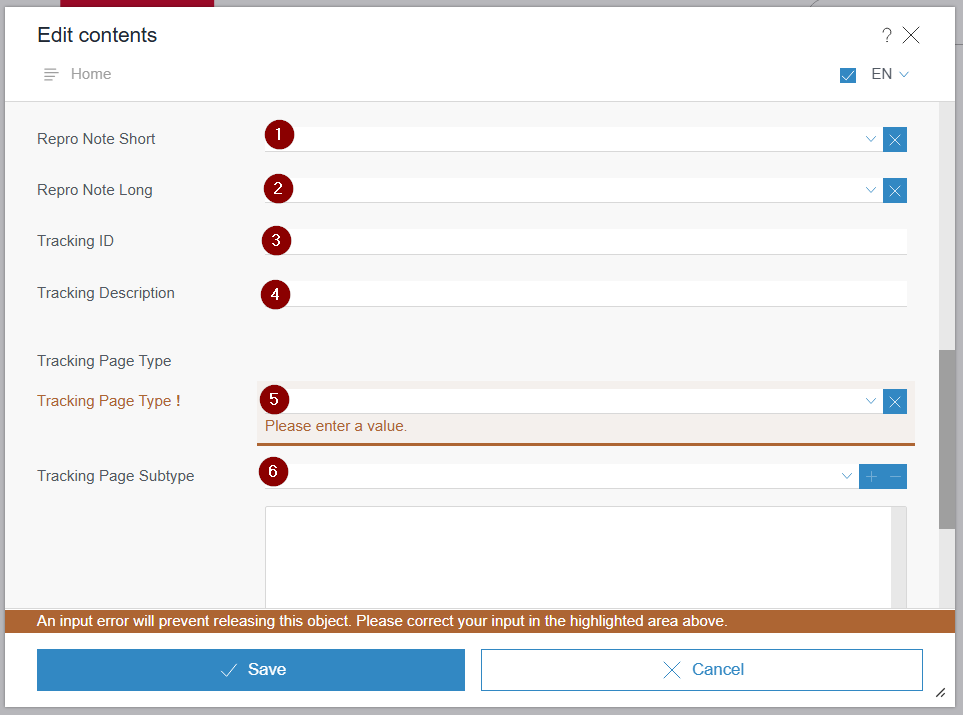Click inside the Tracking Page Subtype list box
The height and width of the screenshot is (715, 963).
coord(578,557)
